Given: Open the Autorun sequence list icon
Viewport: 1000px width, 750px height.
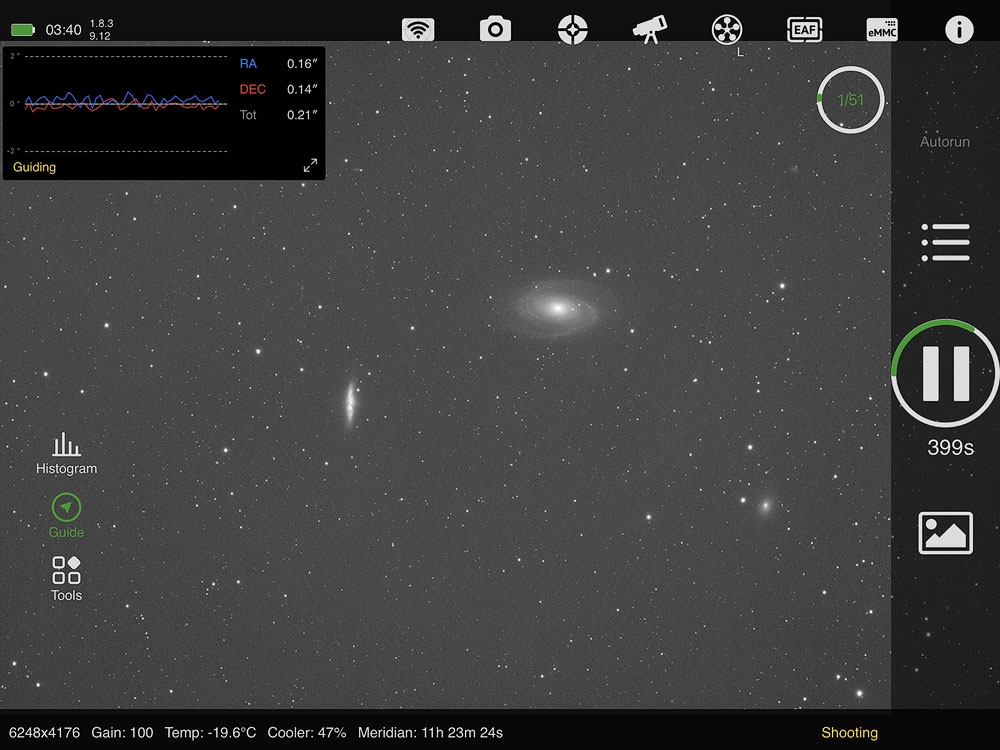Looking at the screenshot, I should coord(945,242).
